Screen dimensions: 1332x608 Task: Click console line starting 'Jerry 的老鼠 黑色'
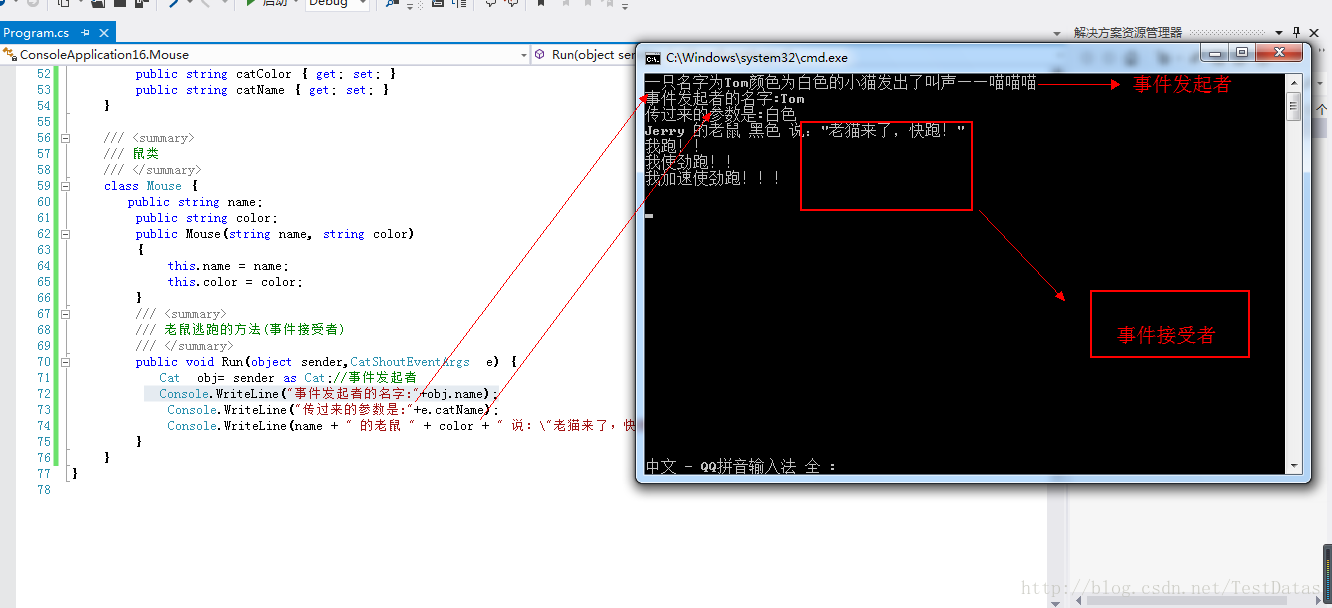click(805, 131)
